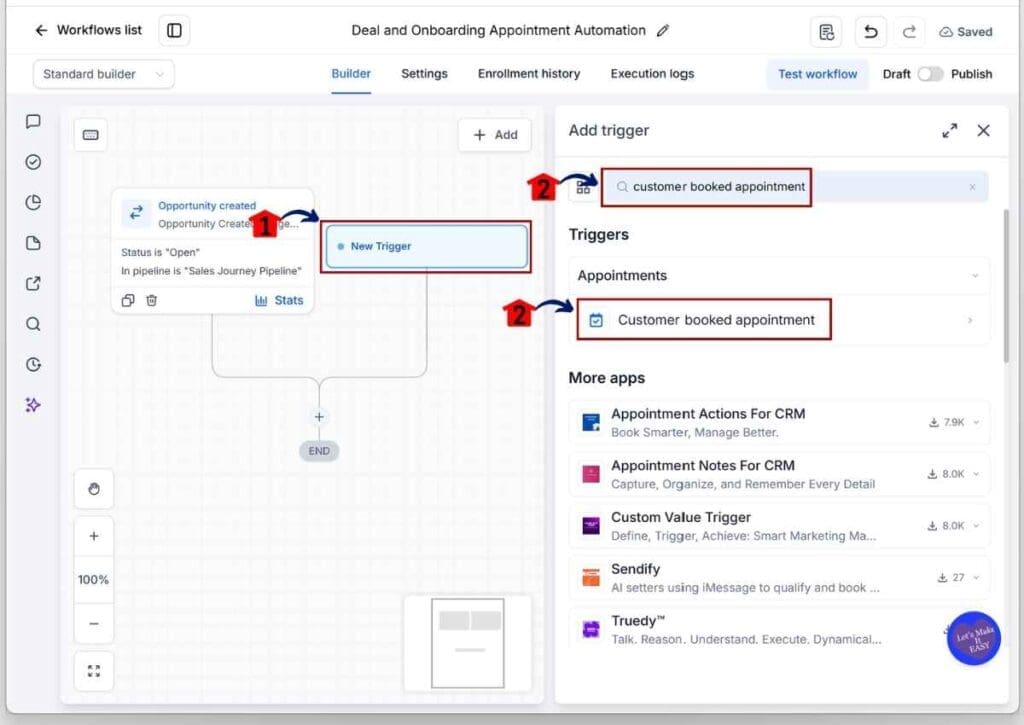Go back to Workflows list

[88, 30]
